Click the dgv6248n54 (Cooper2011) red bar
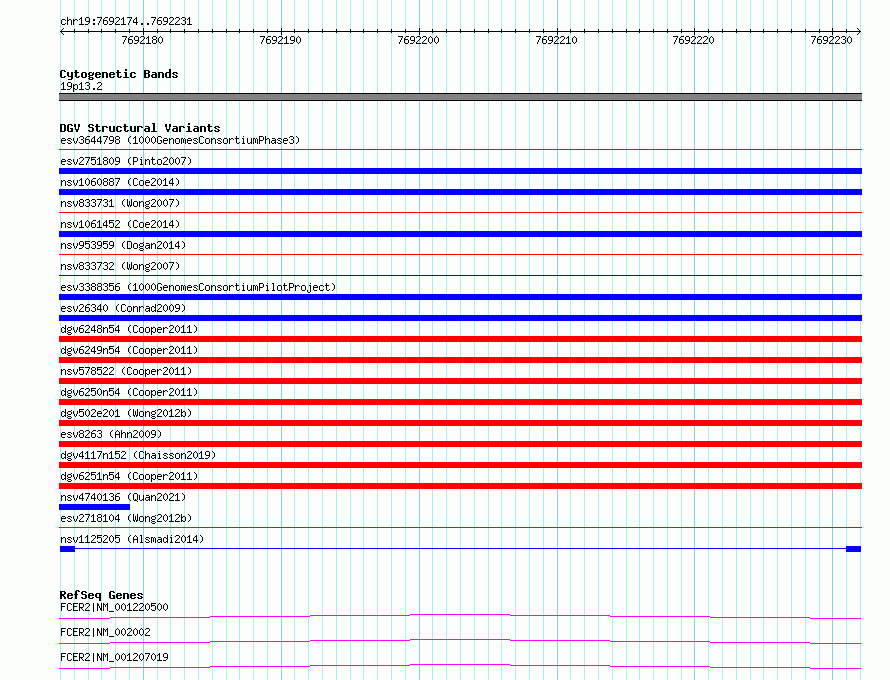 click(x=460, y=339)
